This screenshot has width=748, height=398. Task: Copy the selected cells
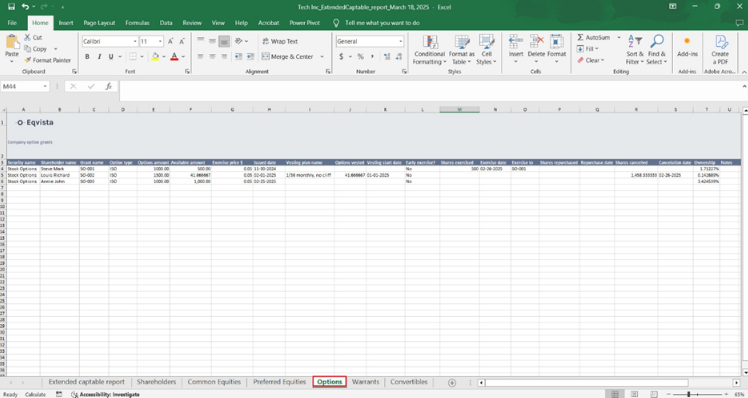coord(36,49)
